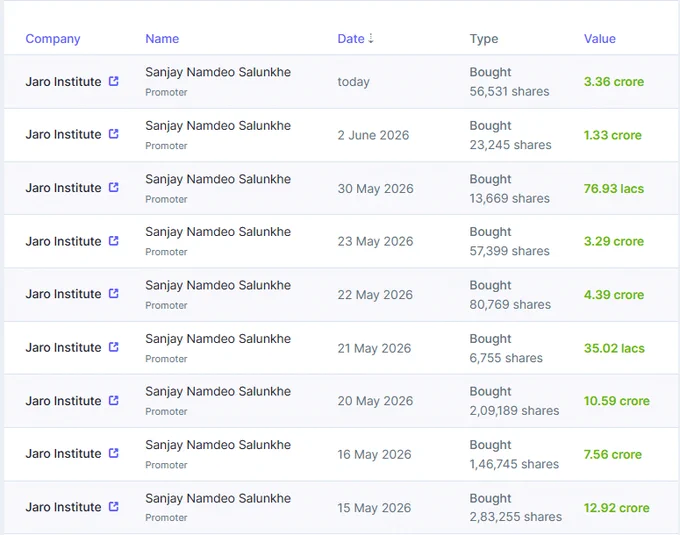Select the 10.59 crore value cell
The width and height of the screenshot is (680, 535).
(x=617, y=401)
